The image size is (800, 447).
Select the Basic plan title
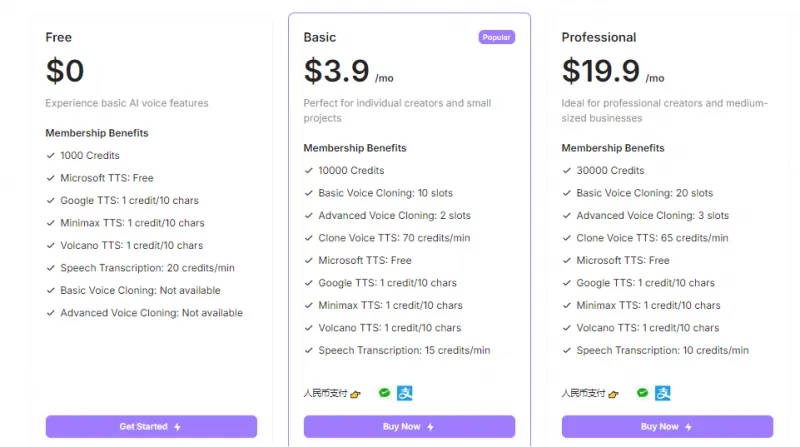(x=320, y=38)
